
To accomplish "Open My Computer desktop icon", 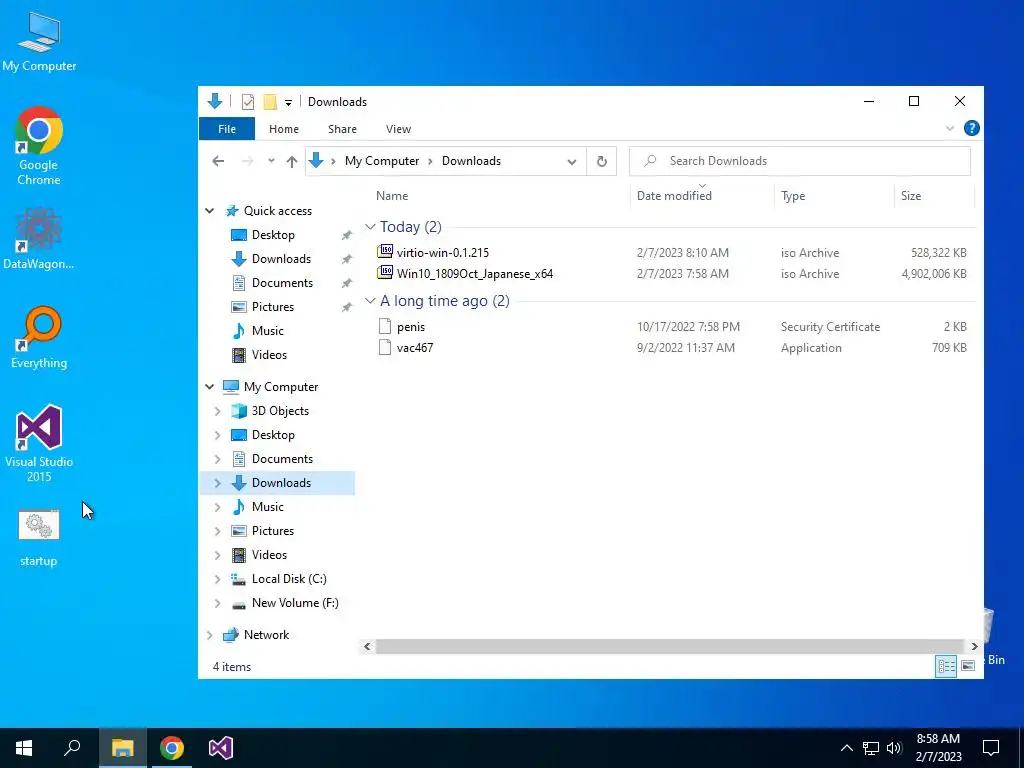I will coord(39,40).
